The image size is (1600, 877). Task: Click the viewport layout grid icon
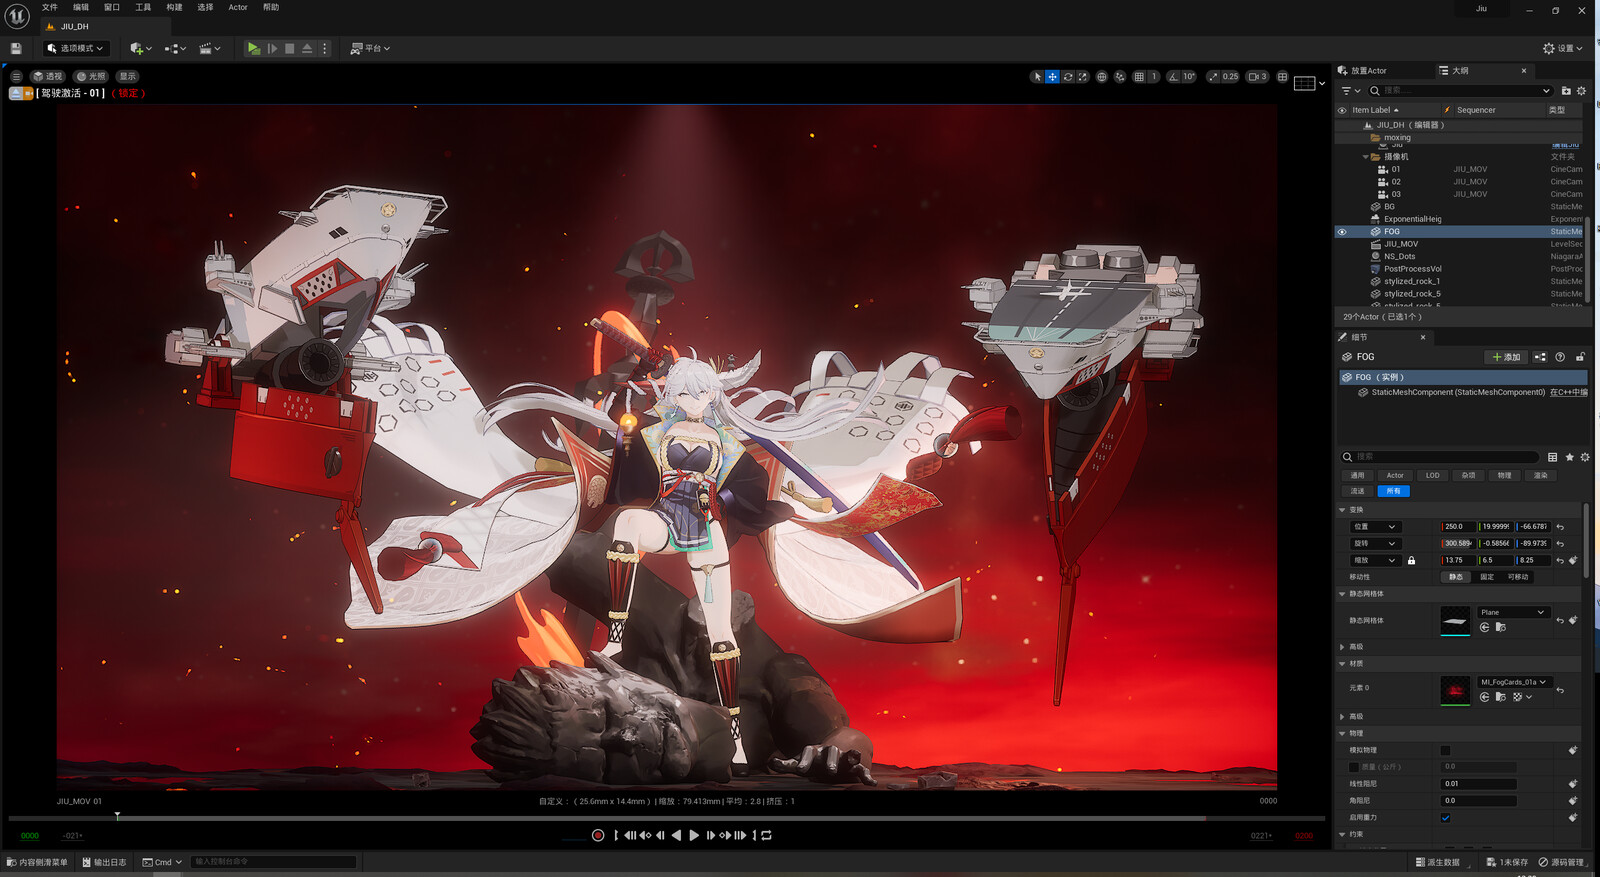(1283, 76)
